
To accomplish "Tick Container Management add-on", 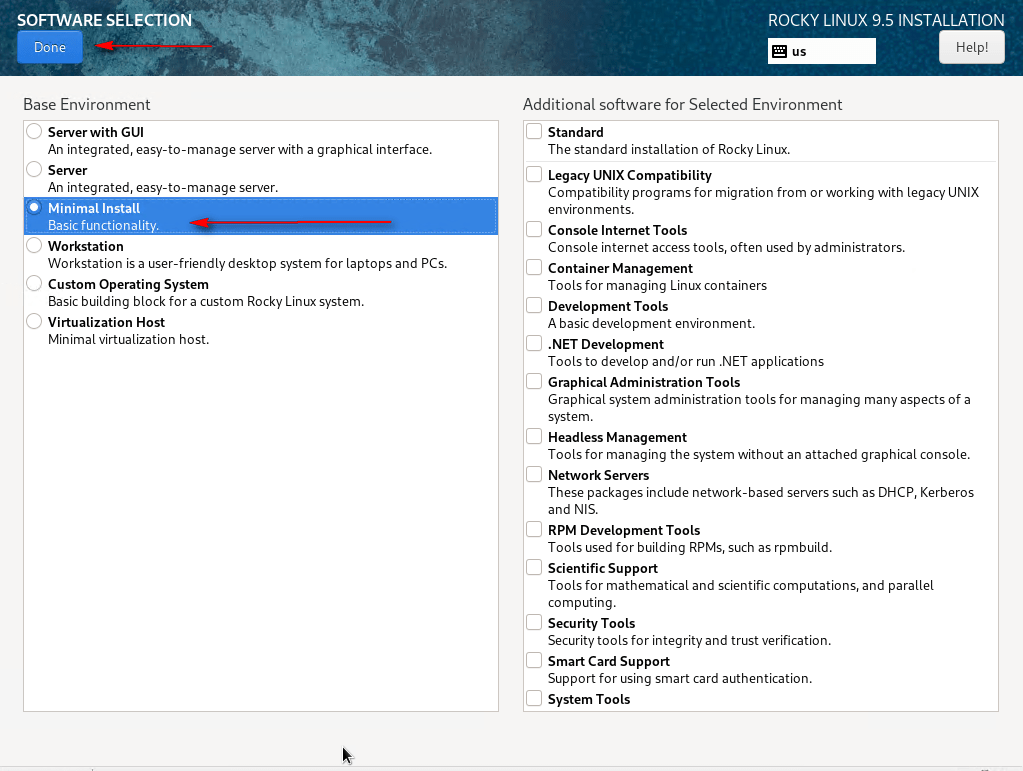I will click(535, 268).
